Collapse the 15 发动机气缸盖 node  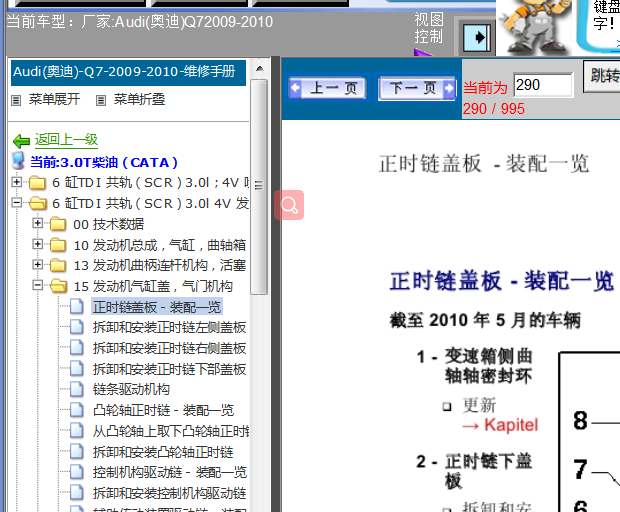38,285
